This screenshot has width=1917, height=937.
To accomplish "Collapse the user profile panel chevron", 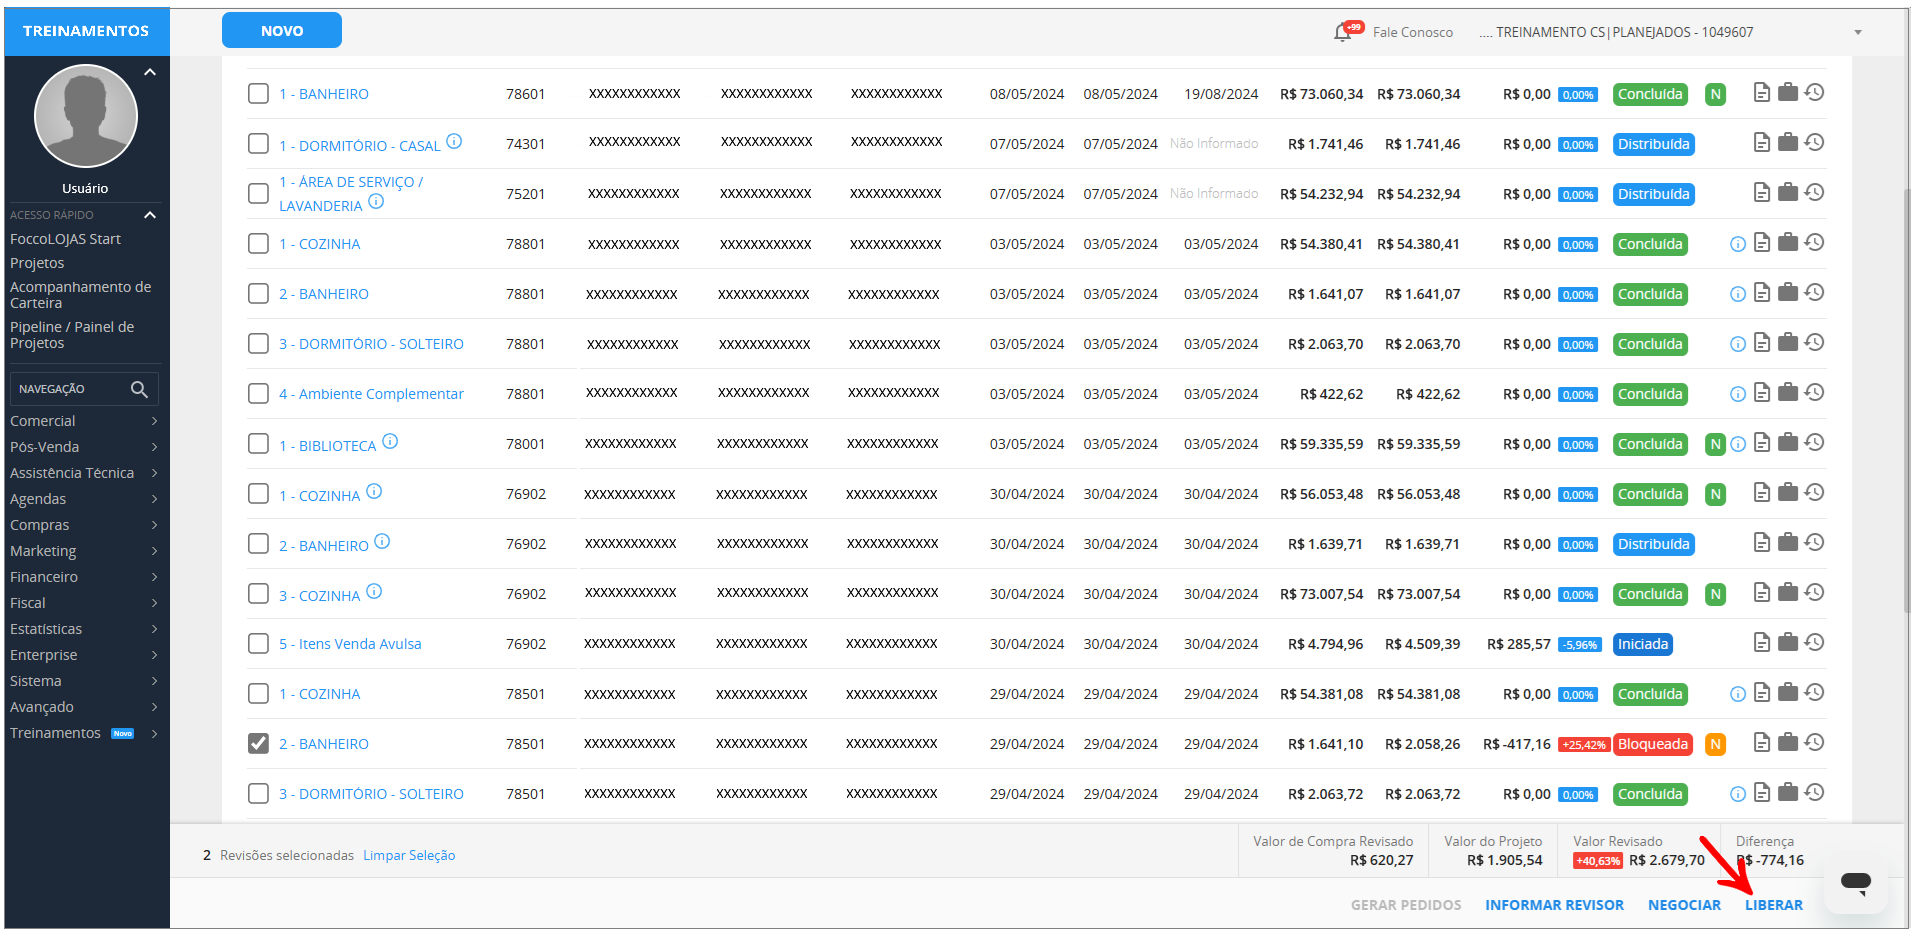I will tap(150, 72).
